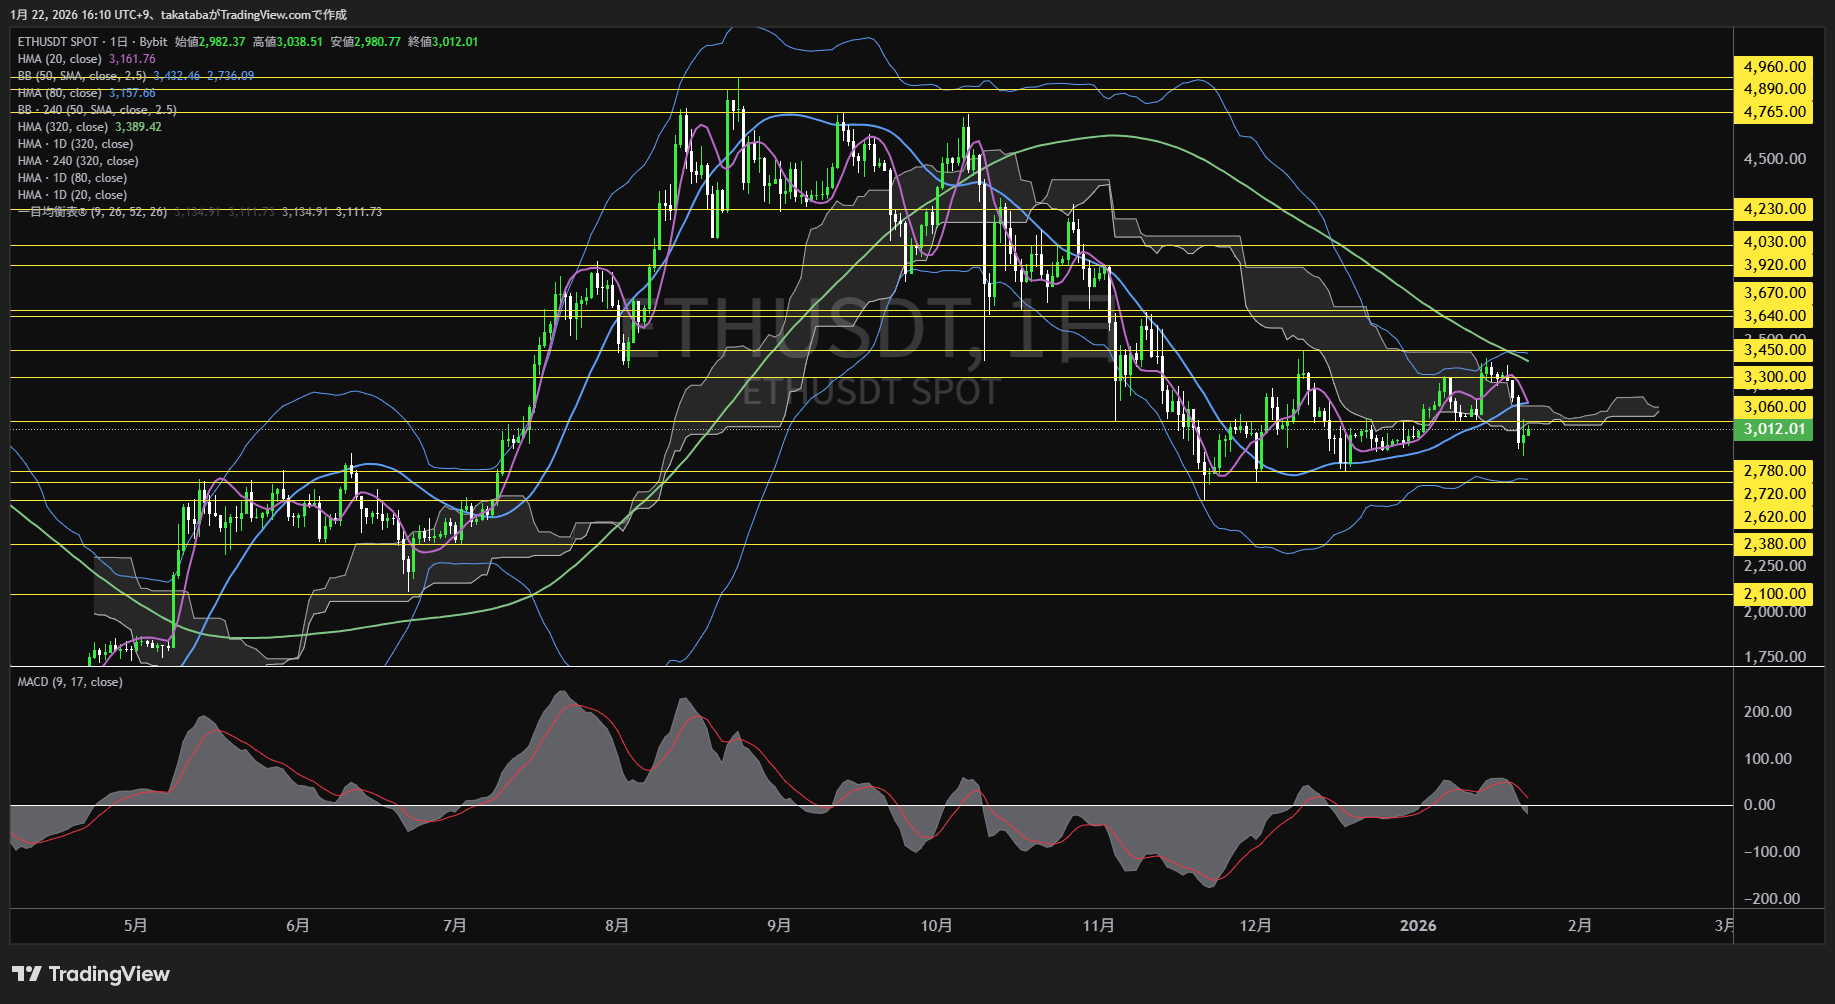Click the yellow 2,380.00 price level tag
The height and width of the screenshot is (1004, 1835).
[x=1774, y=544]
